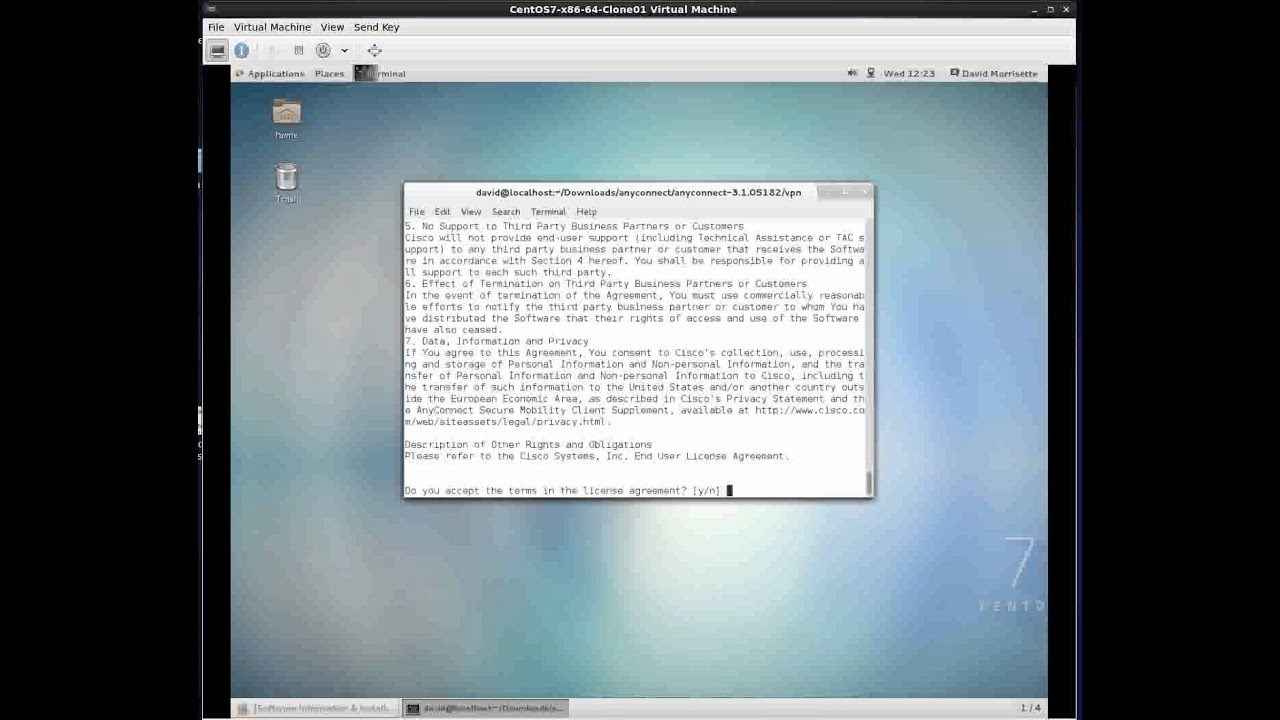Open virt-manager File menu
The height and width of the screenshot is (720, 1280).
point(216,27)
